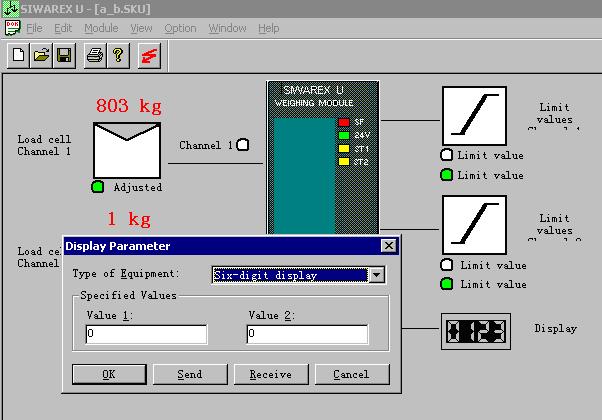Open the lower Limit values ramp graphic
602x420 pixels.
pos(475,225)
